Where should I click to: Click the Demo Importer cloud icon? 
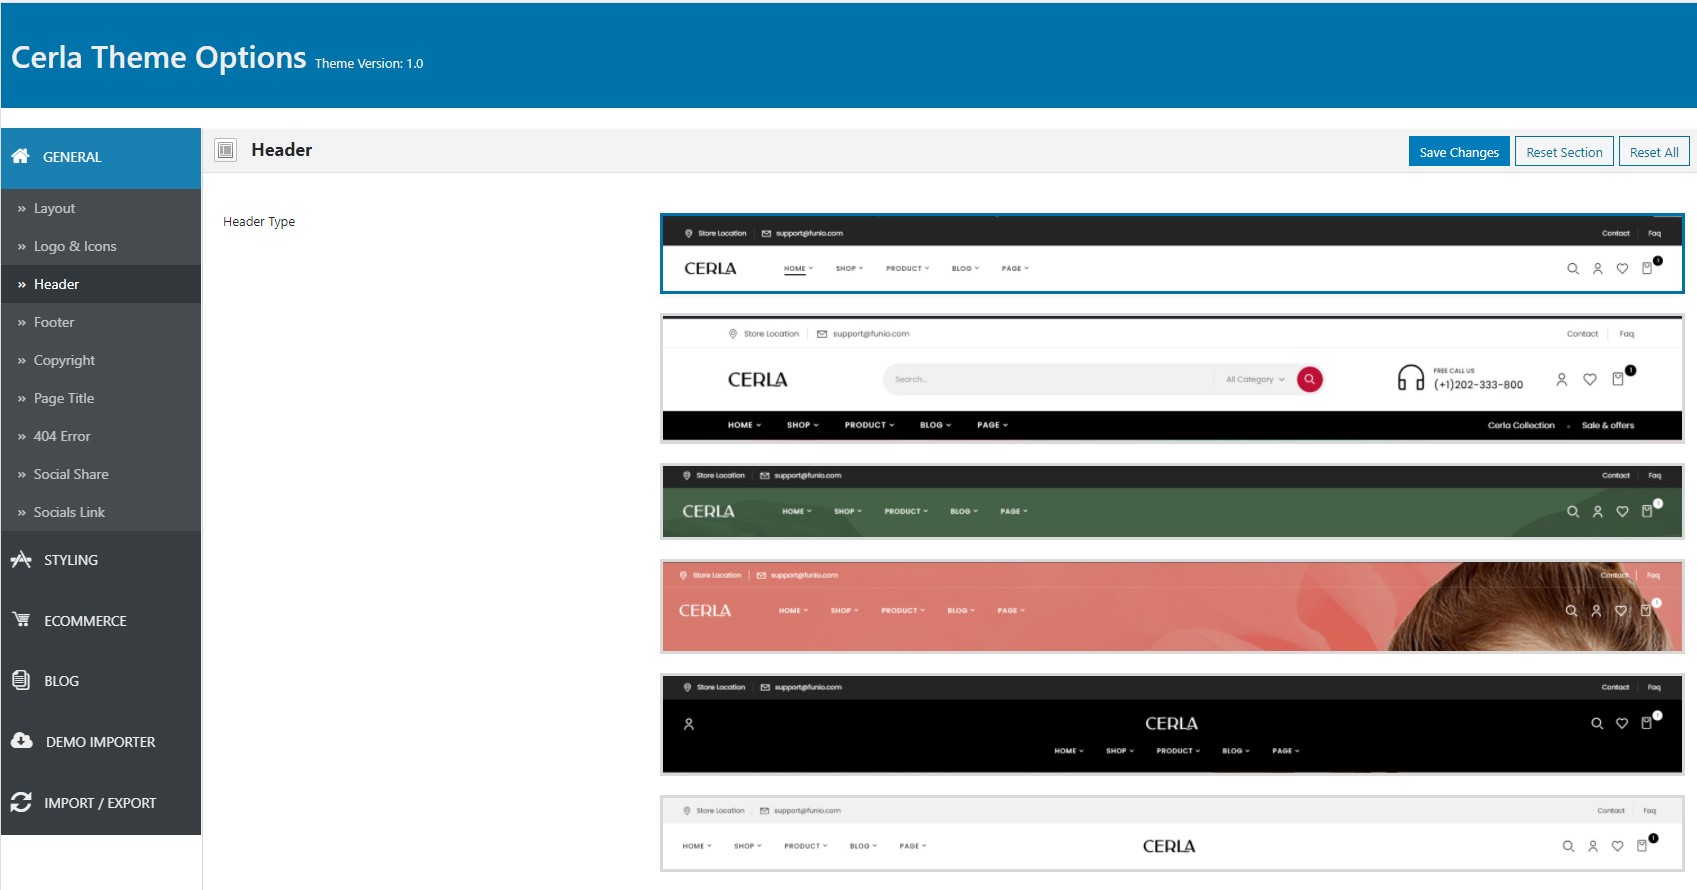point(22,741)
